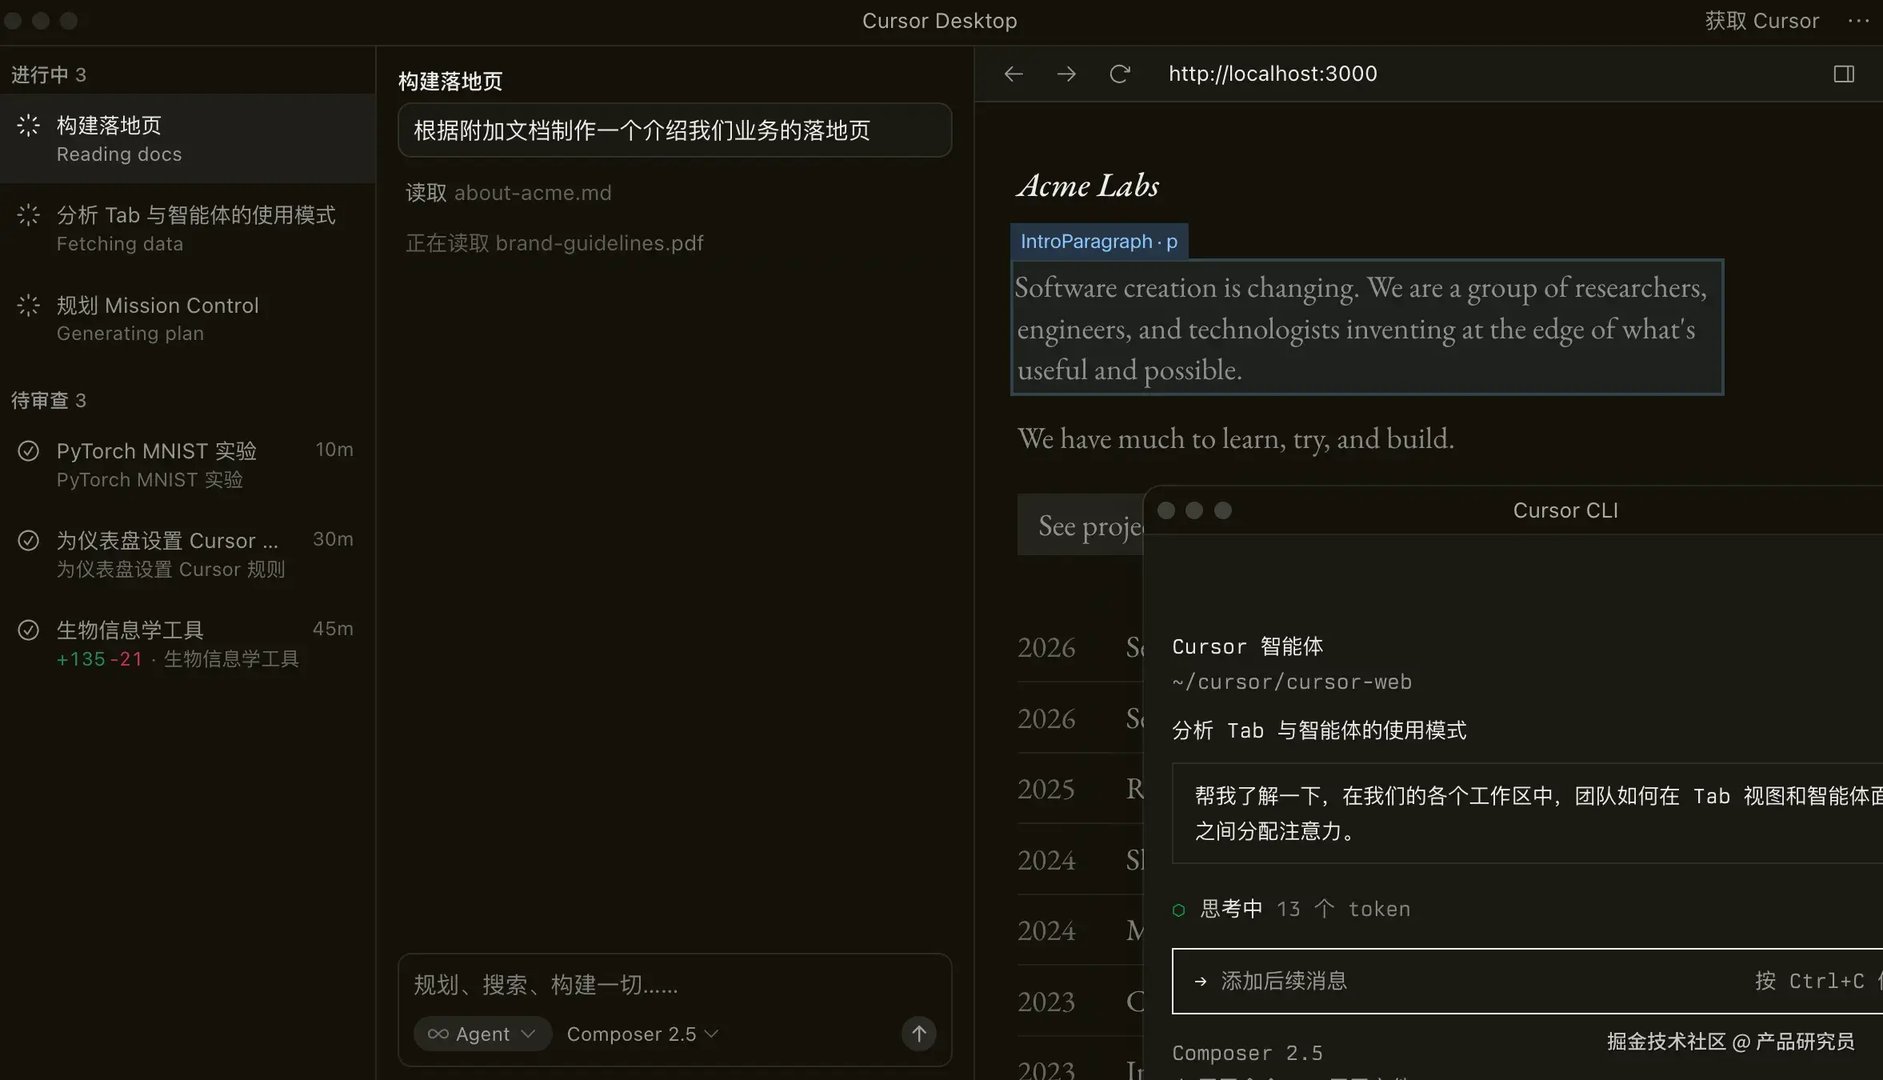Click 读取 about-acme.md step
This screenshot has height=1080, width=1883.
pyautogui.click(x=508, y=193)
